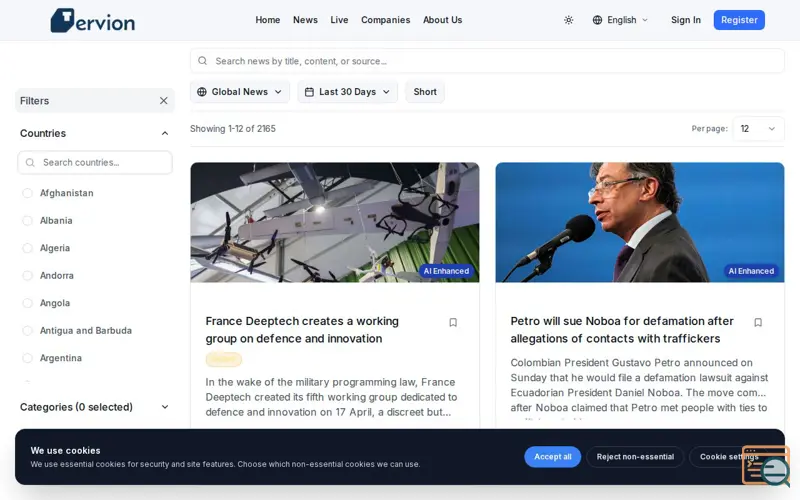Click AI Enhanced badge on drones image
This screenshot has height=500, width=800.
[446, 271]
